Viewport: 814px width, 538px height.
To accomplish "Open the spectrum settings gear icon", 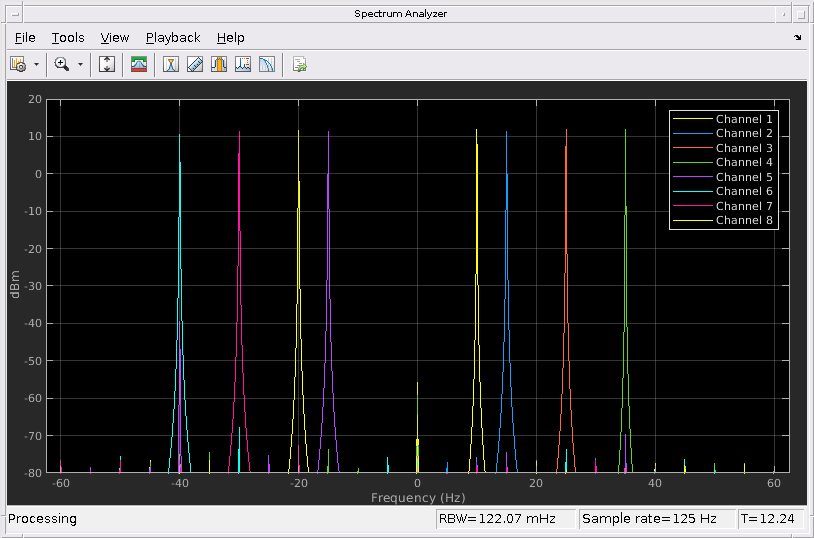I will [x=18, y=64].
